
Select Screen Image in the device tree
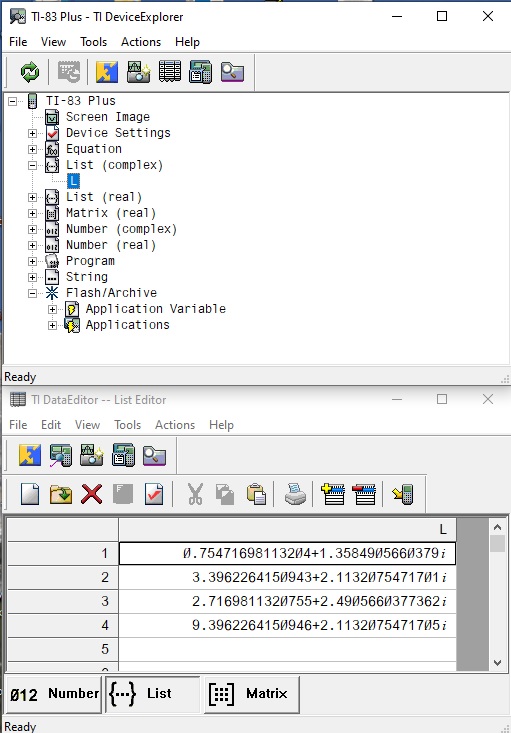coord(108,117)
